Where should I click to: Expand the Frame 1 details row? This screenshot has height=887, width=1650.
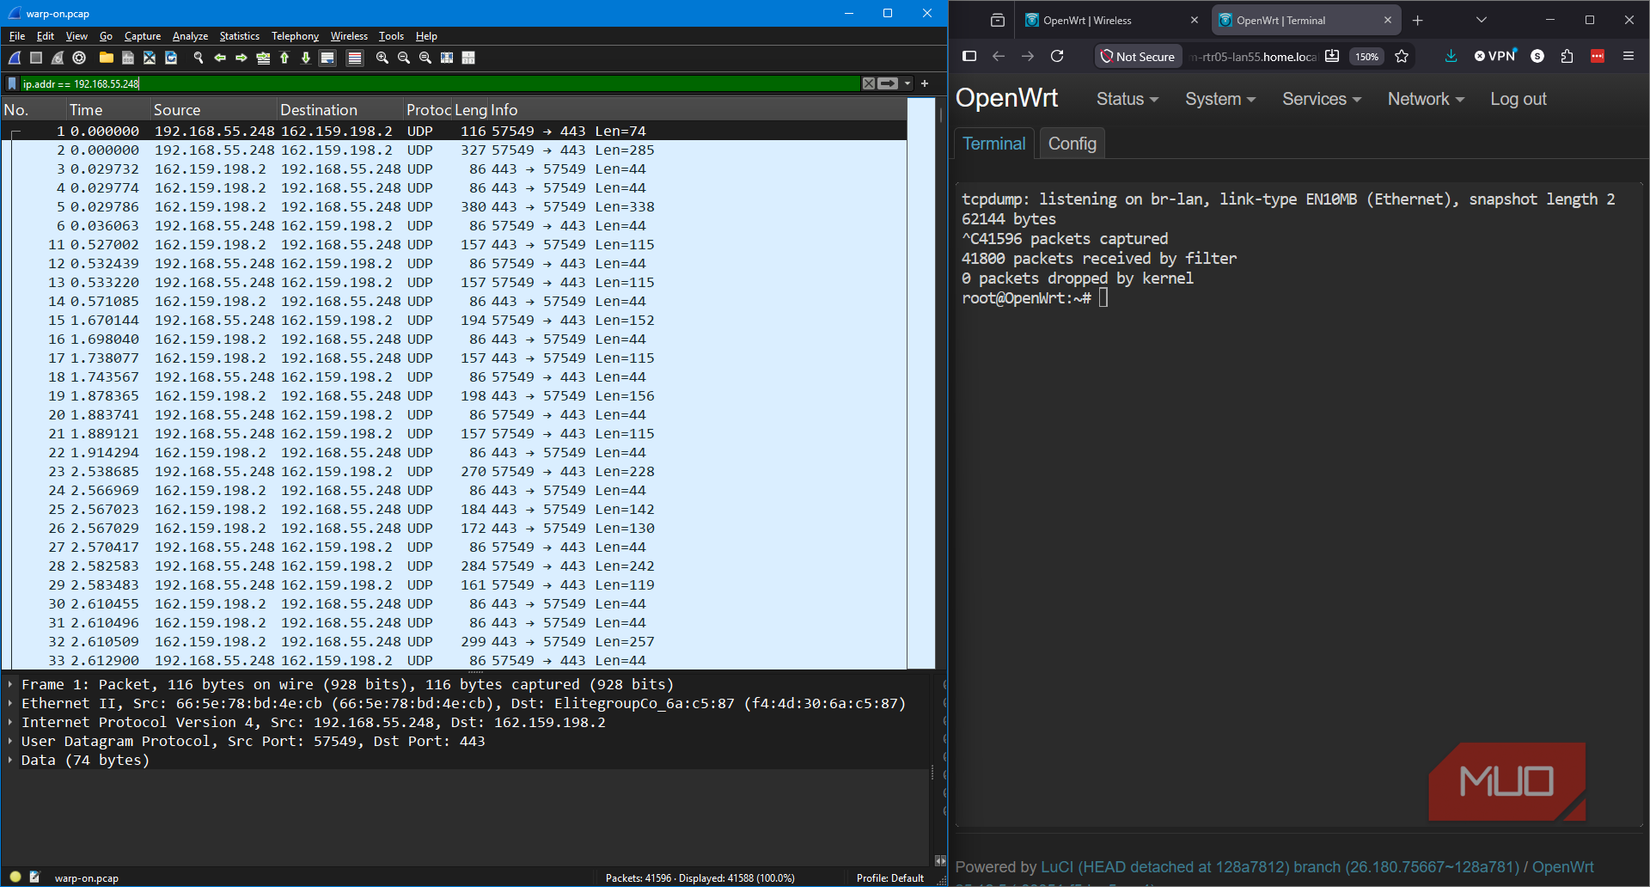click(x=10, y=685)
